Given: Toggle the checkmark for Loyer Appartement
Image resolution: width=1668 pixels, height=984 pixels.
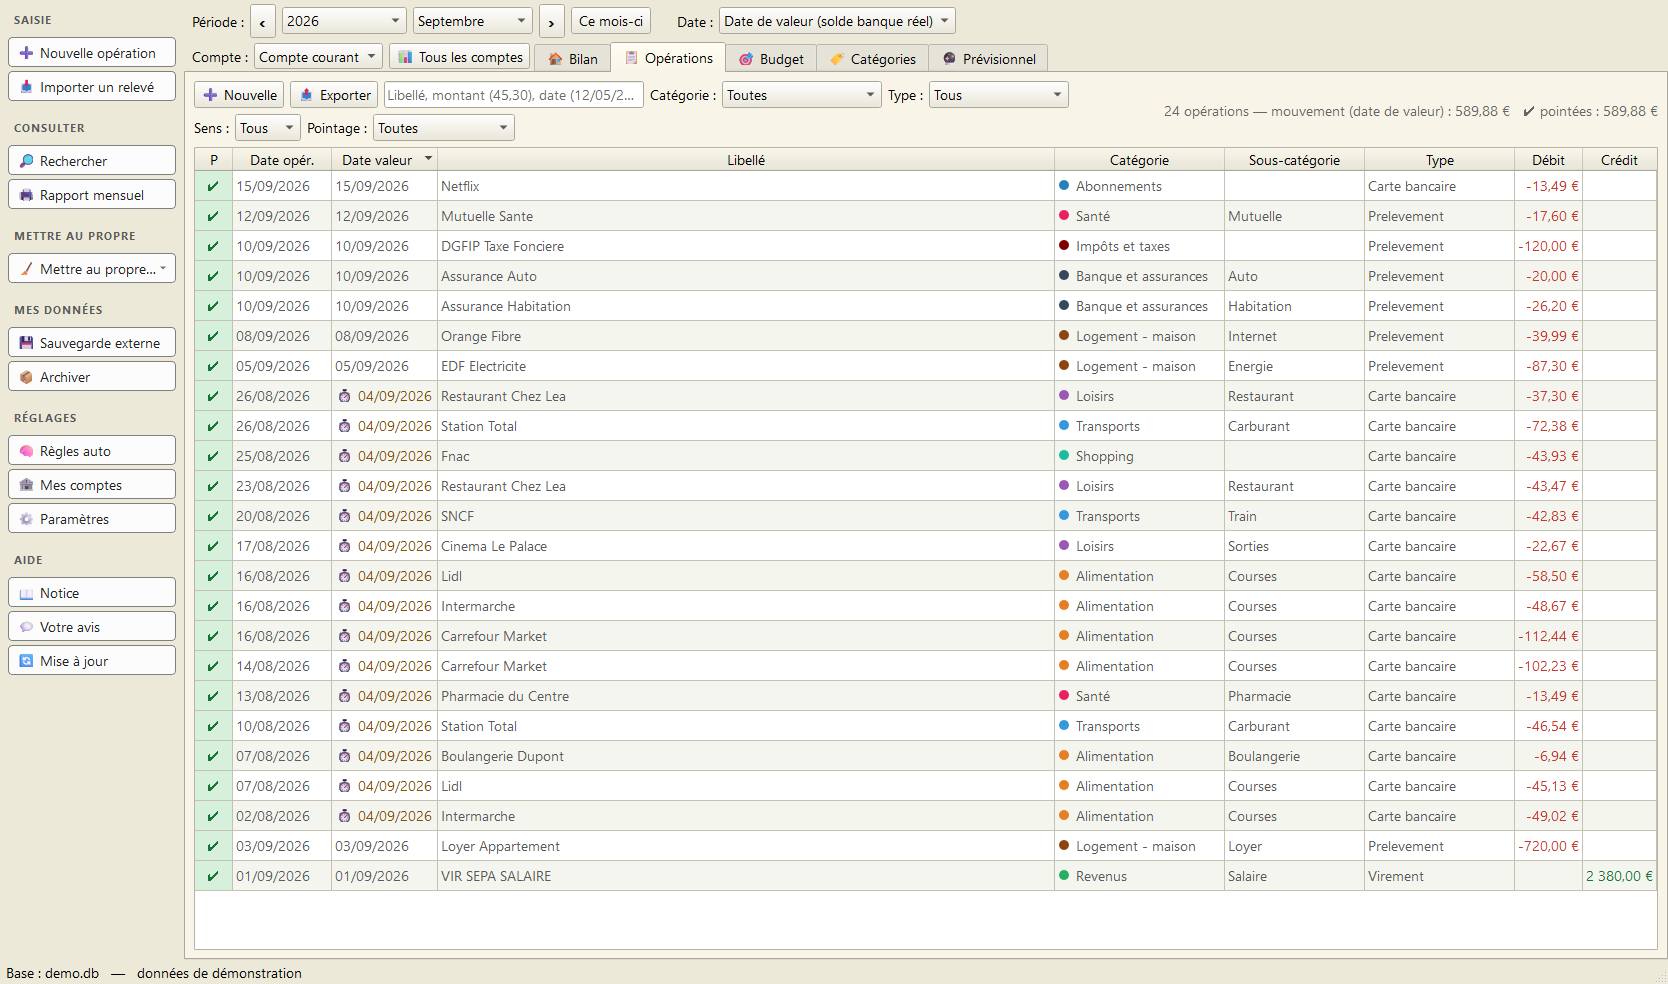Looking at the screenshot, I should (x=213, y=846).
